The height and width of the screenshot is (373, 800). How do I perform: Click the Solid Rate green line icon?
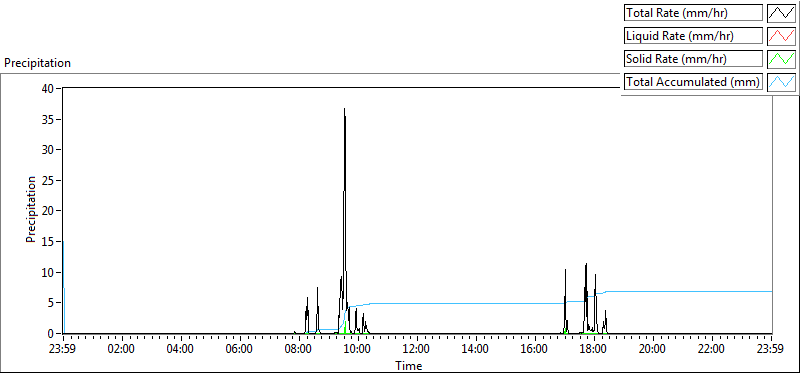point(781,59)
